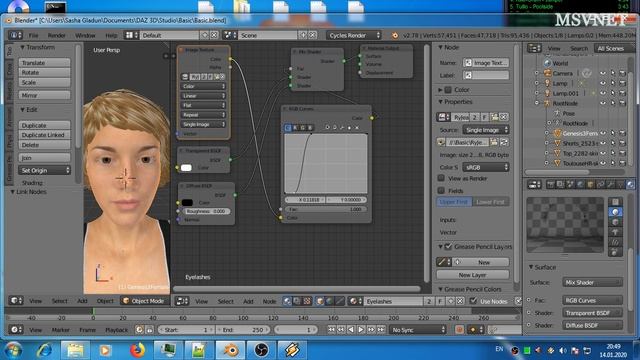This screenshot has height=360, width=640.
Task: Click the Translate button
Action: point(44,62)
